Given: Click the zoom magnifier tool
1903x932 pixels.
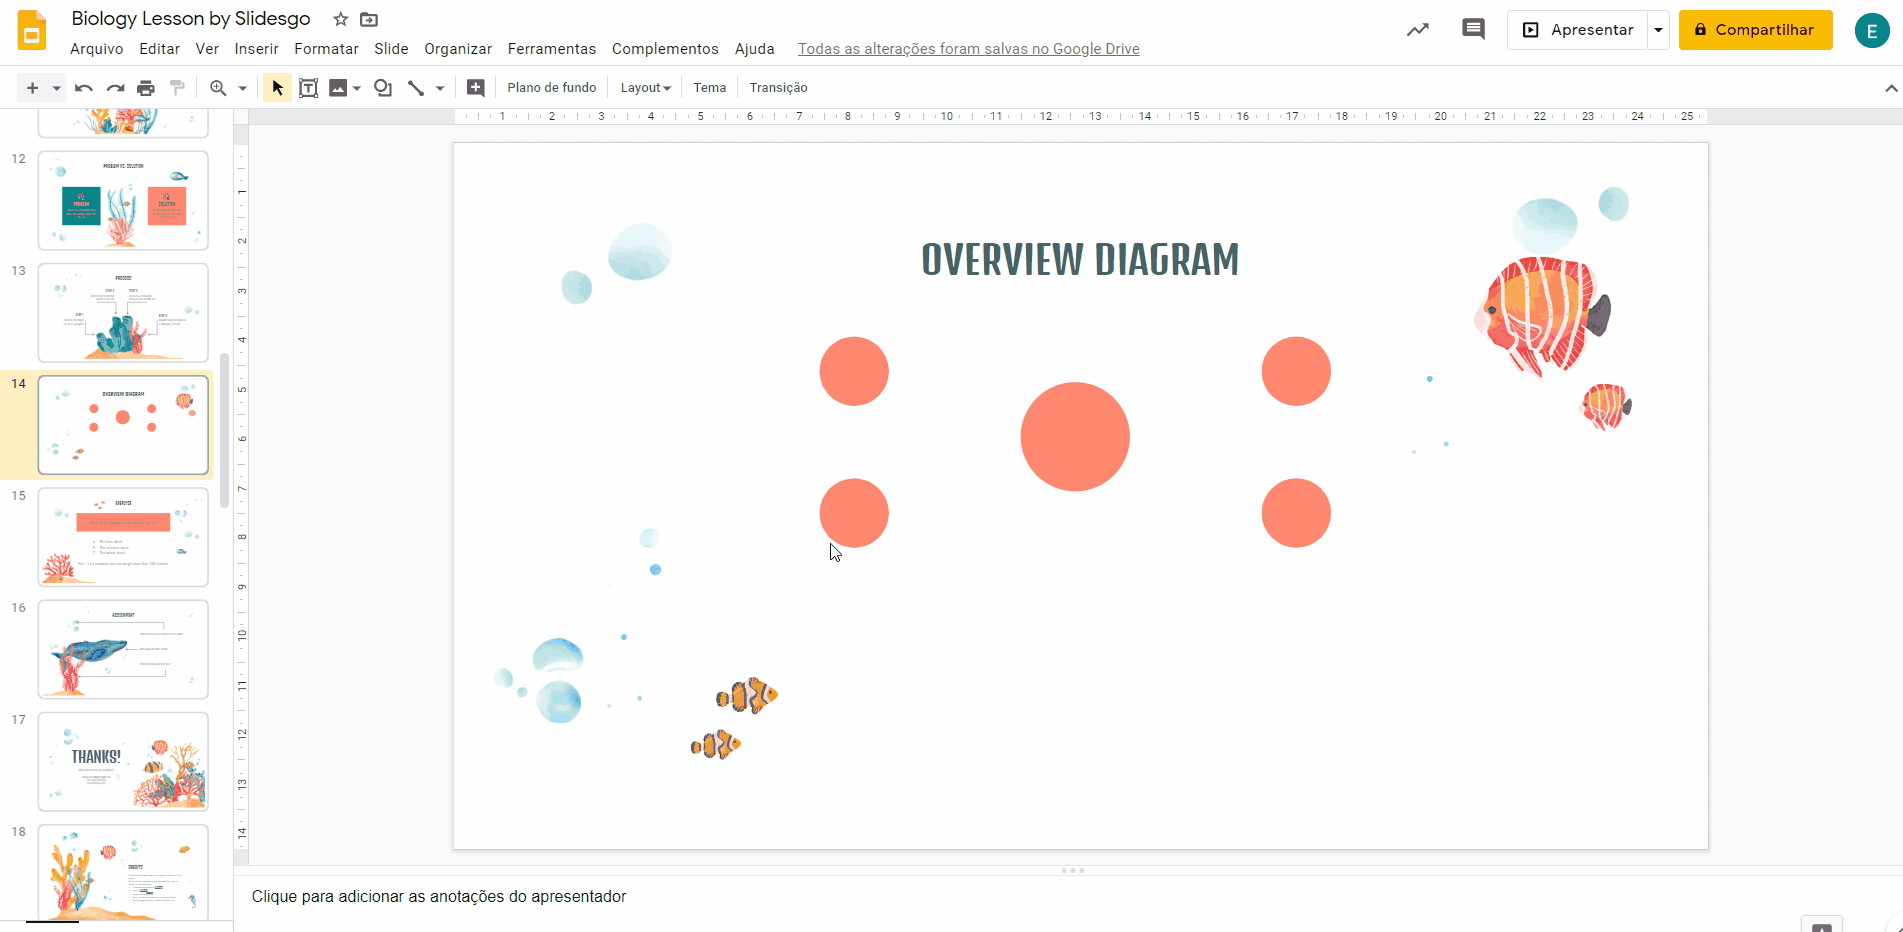Looking at the screenshot, I should pos(218,88).
